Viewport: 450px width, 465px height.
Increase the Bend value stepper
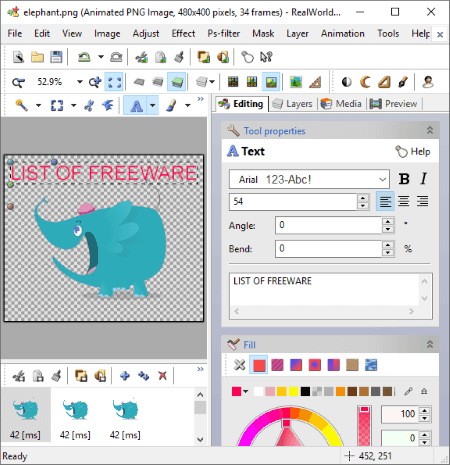(388, 244)
